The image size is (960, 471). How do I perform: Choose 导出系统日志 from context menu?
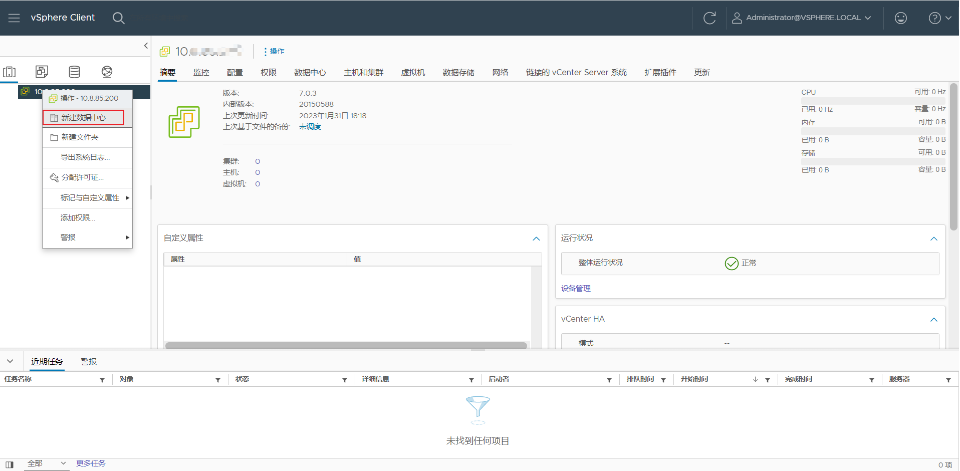tap(88, 157)
